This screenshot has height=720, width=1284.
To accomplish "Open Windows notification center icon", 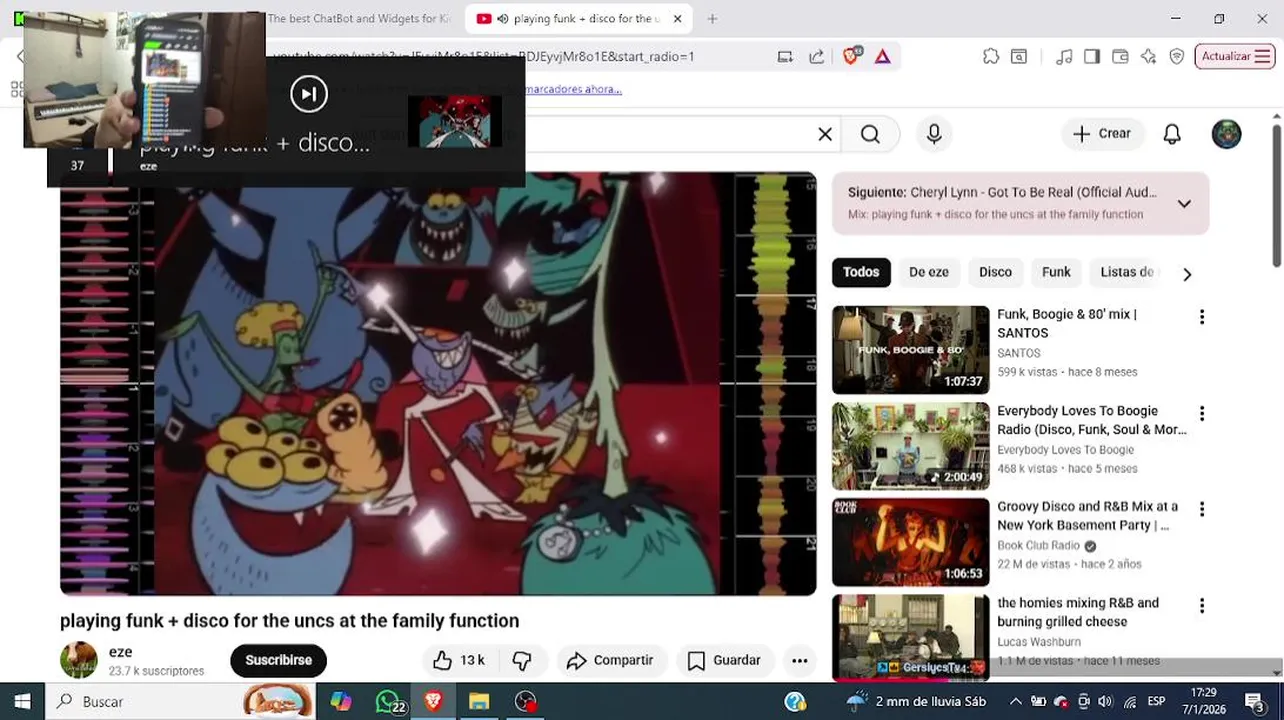I will click(1255, 702).
